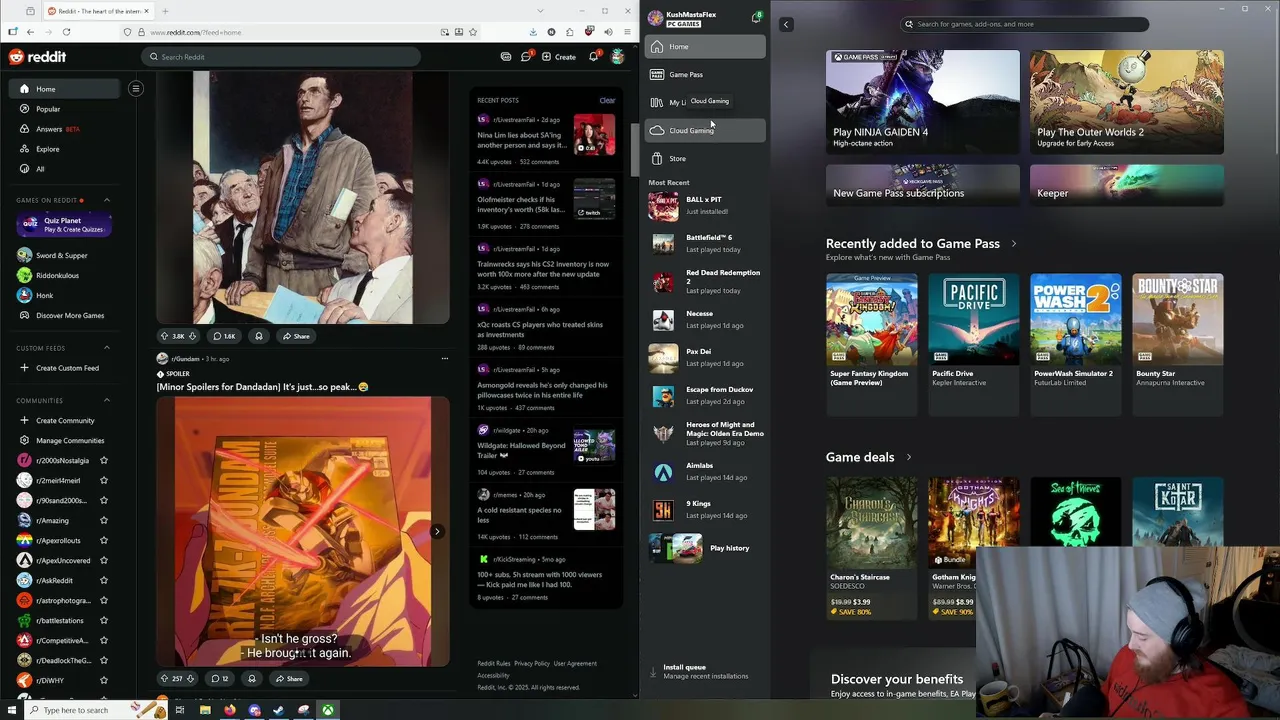Bookmark this page with star icon
Viewport: 1280px width, 720px height.
pyautogui.click(x=474, y=32)
